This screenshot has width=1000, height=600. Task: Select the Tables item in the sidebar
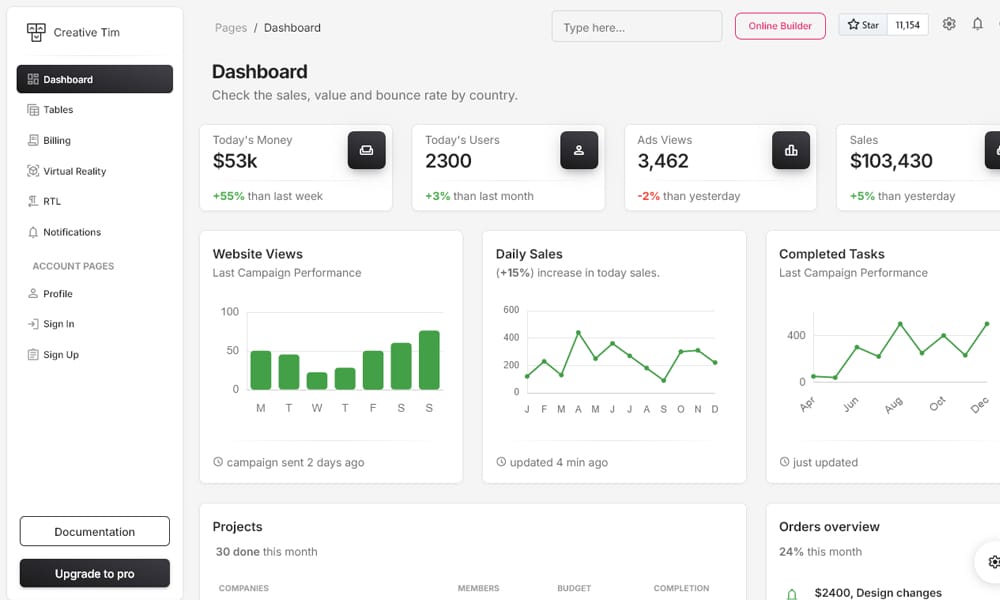tap(57, 109)
